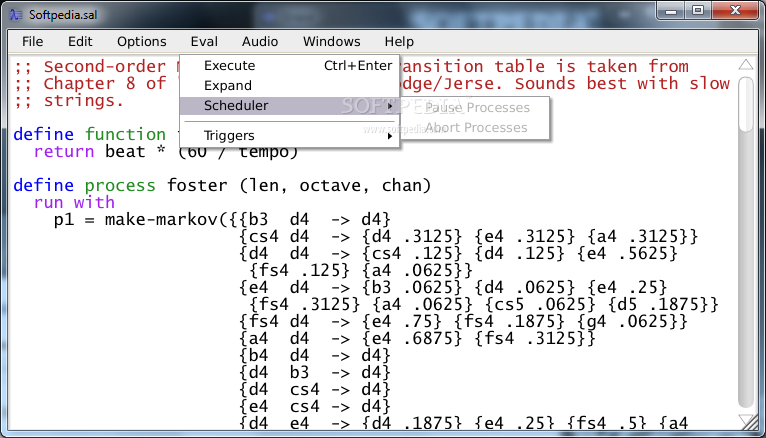Click the scrollbar down arrow
Viewport: 766px width, 438px height.
[746, 421]
